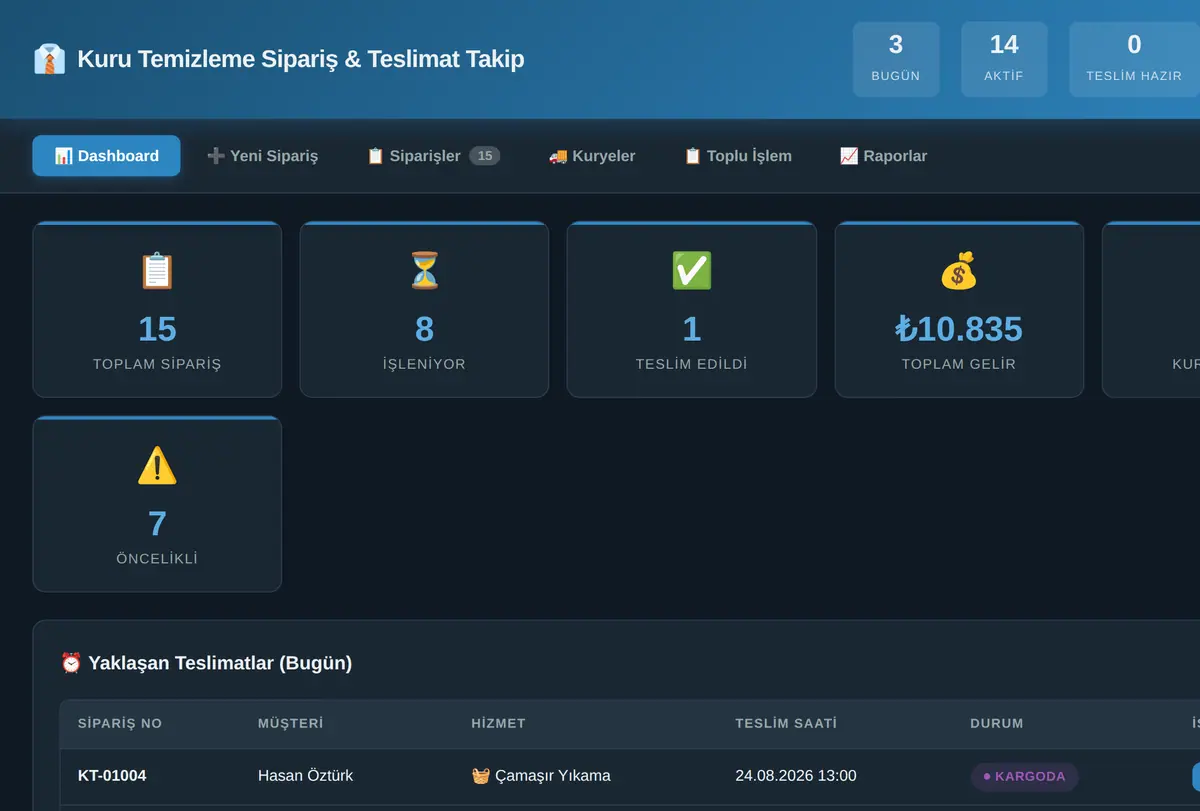Image resolution: width=1200 pixels, height=811 pixels.
Task: Click the Teslim Saati column header
Action: pyautogui.click(x=786, y=724)
